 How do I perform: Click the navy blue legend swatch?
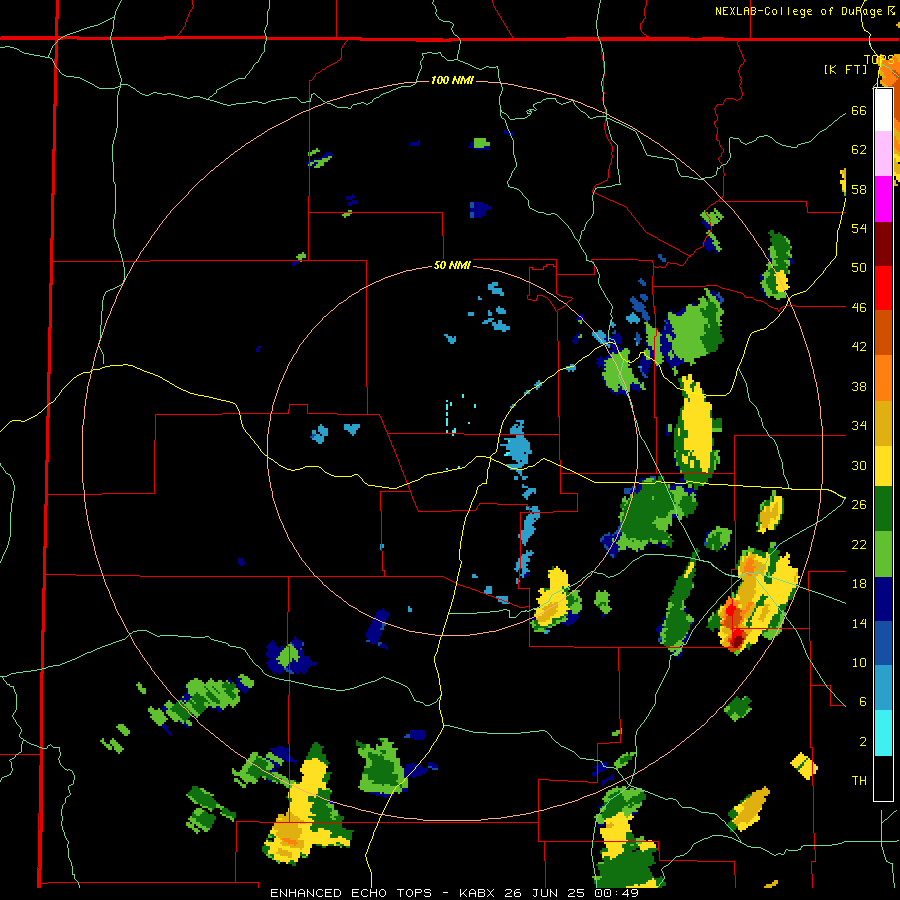coord(883,599)
